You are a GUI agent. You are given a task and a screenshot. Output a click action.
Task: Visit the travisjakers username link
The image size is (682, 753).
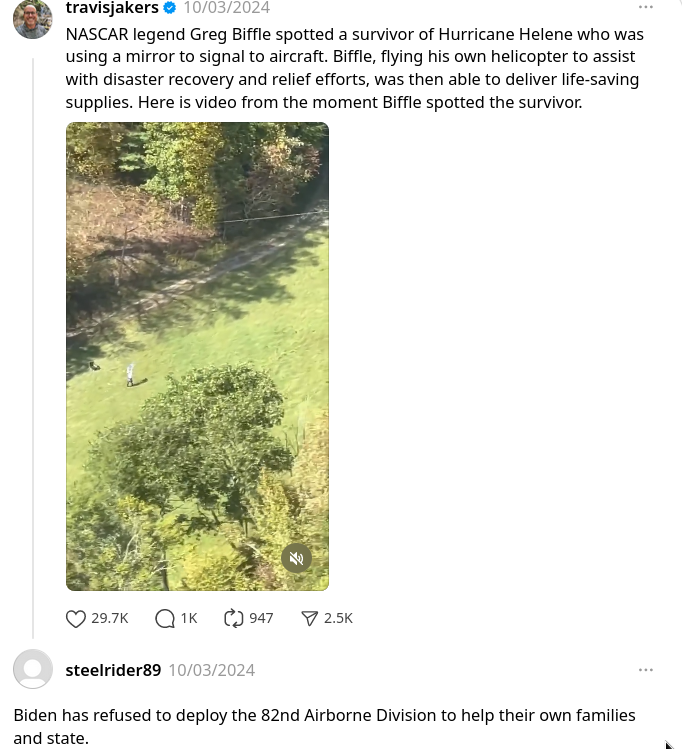(x=112, y=8)
